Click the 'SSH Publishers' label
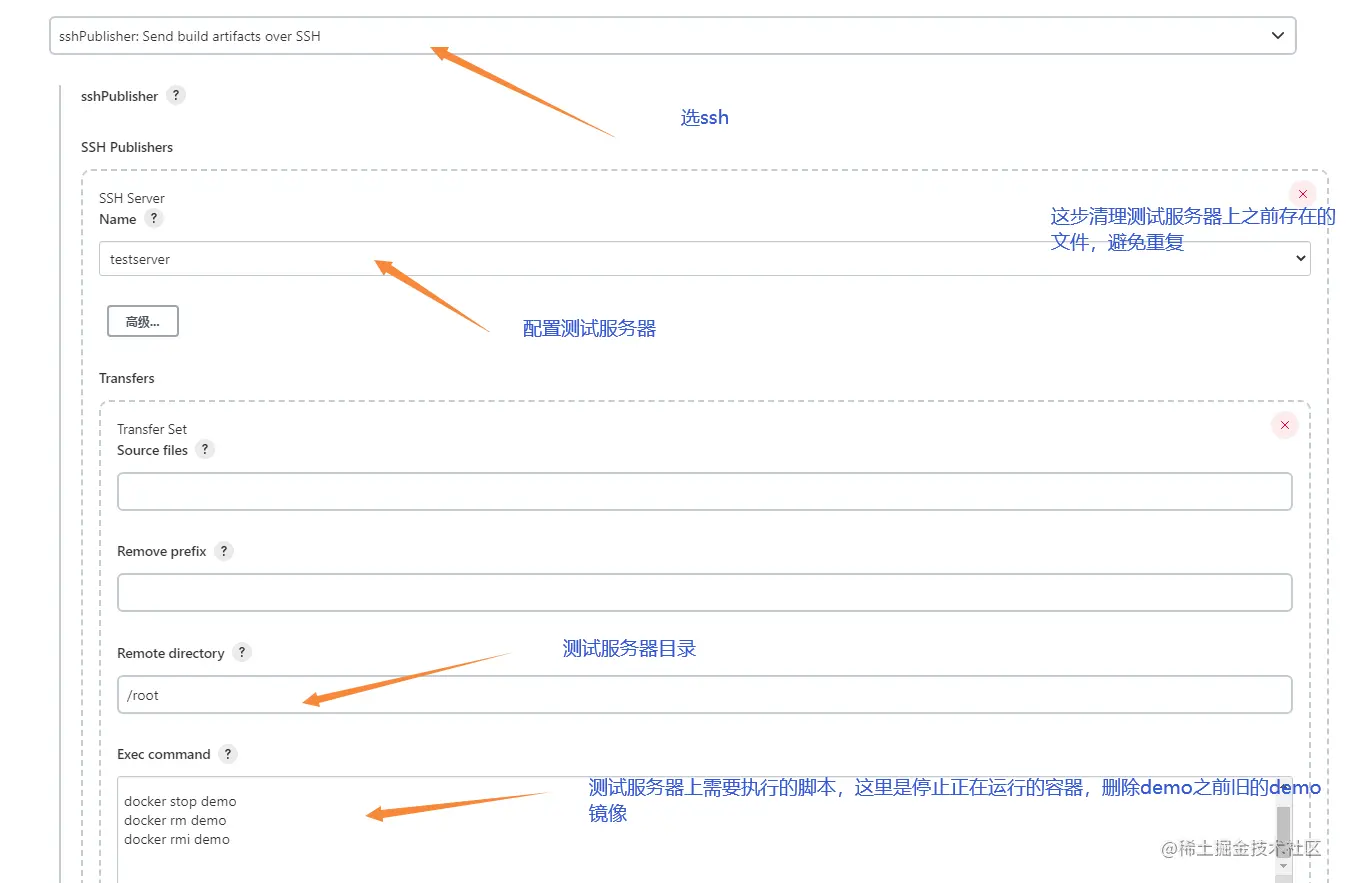Screen dimensions: 1346x883 127,147
